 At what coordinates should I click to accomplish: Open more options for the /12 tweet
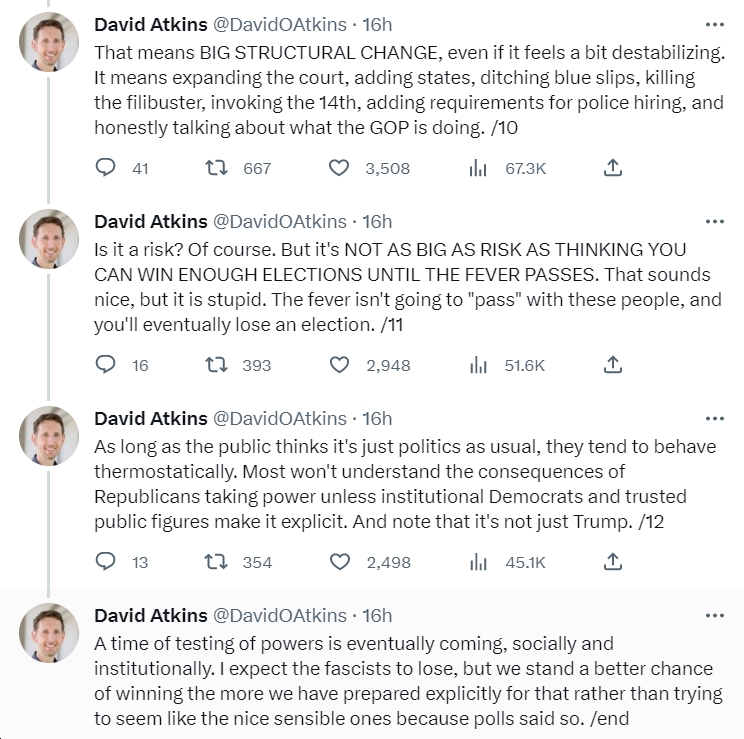(x=715, y=419)
